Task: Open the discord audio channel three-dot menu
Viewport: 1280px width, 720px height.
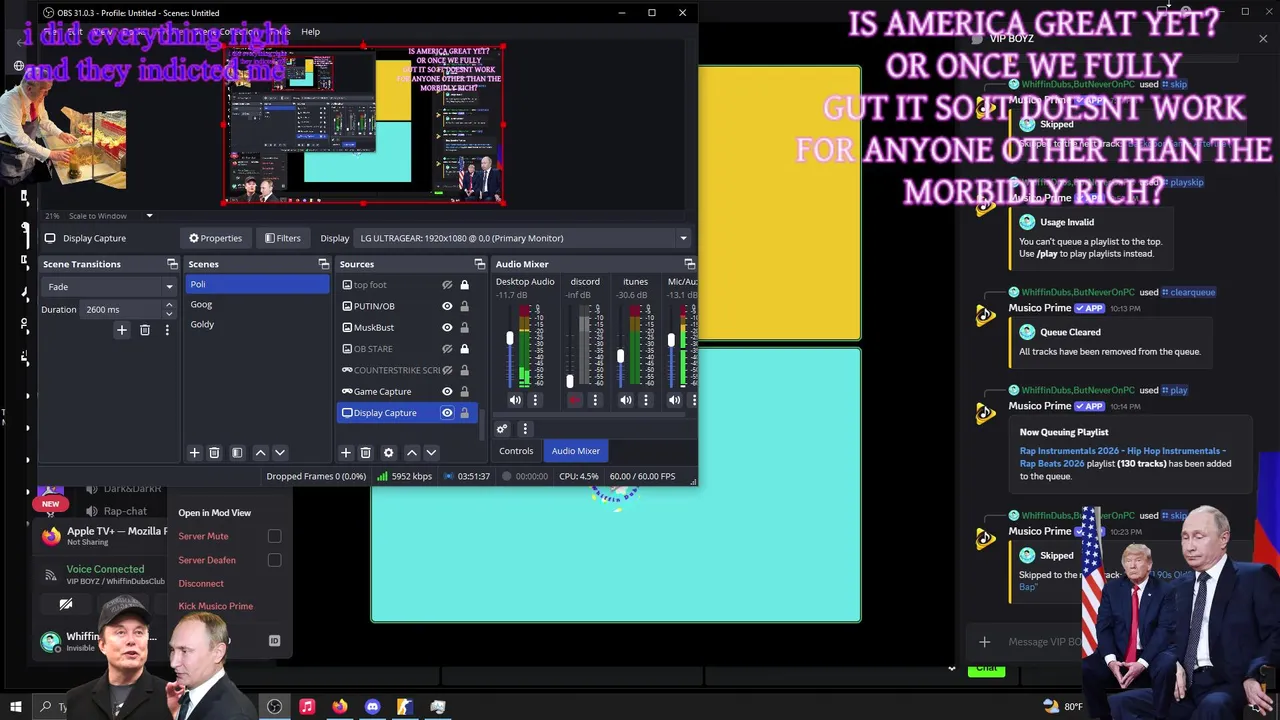Action: (595, 400)
